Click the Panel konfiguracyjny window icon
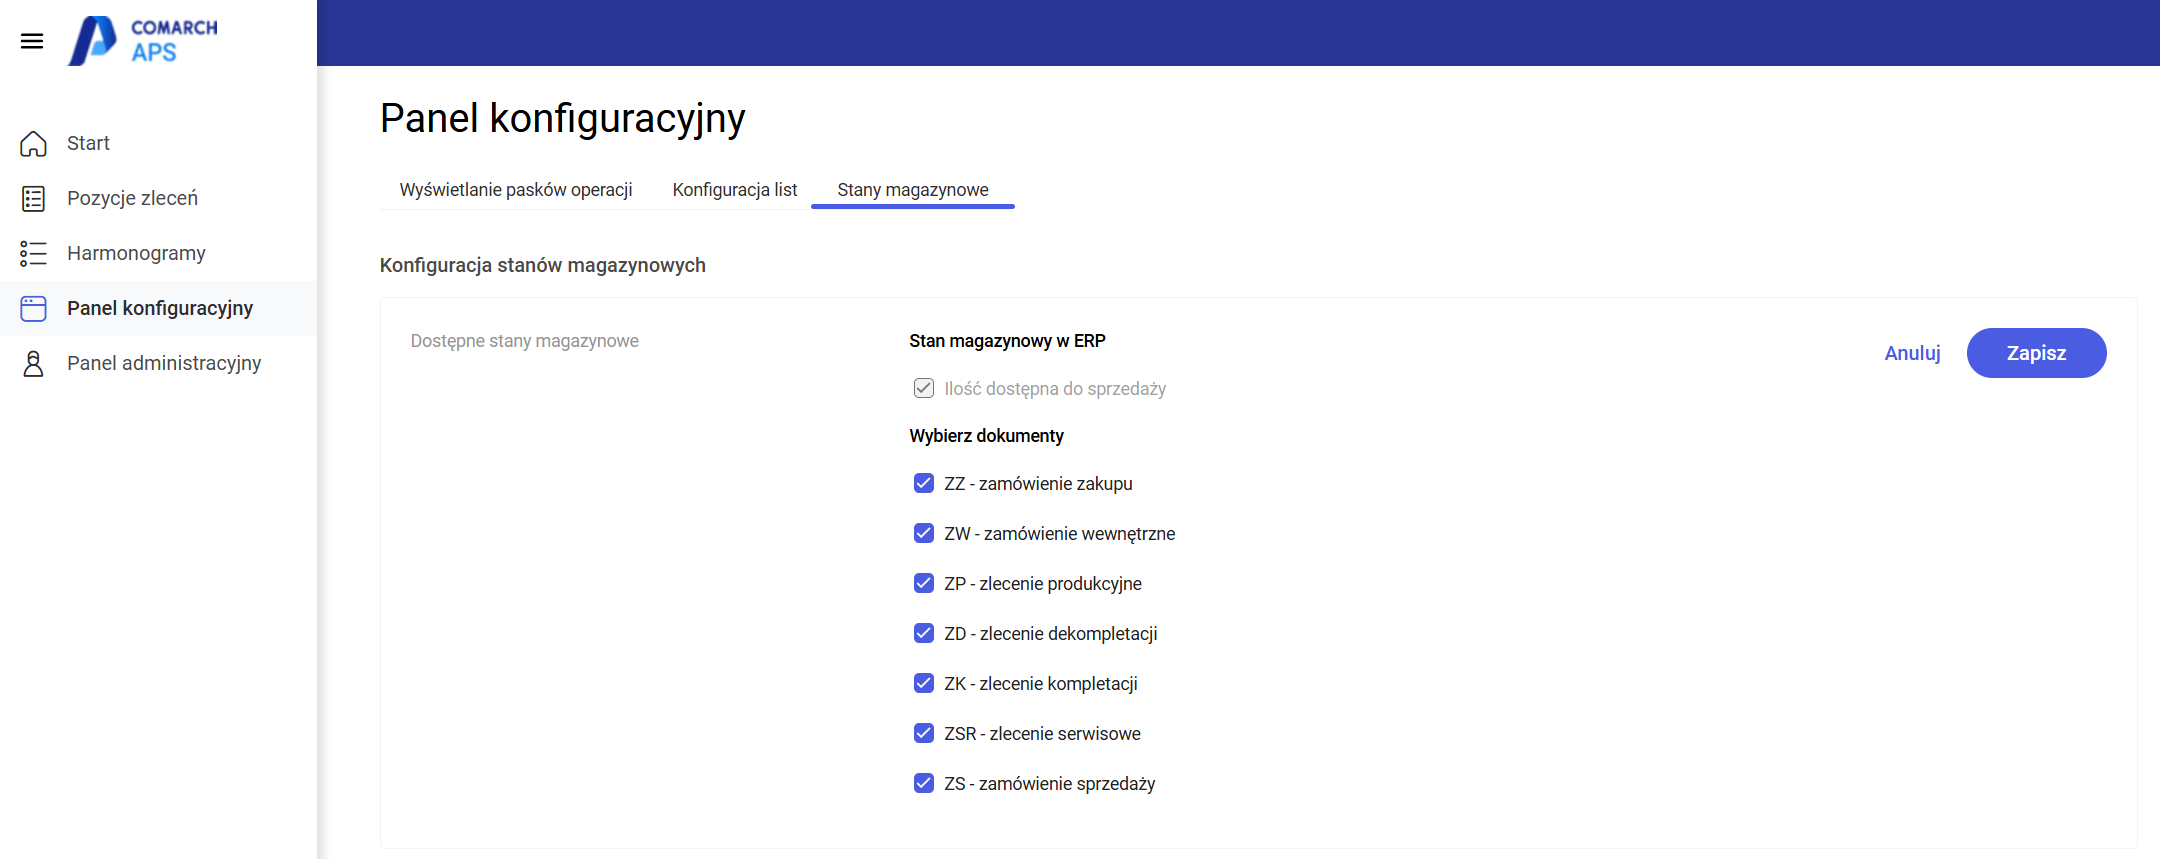 point(33,308)
